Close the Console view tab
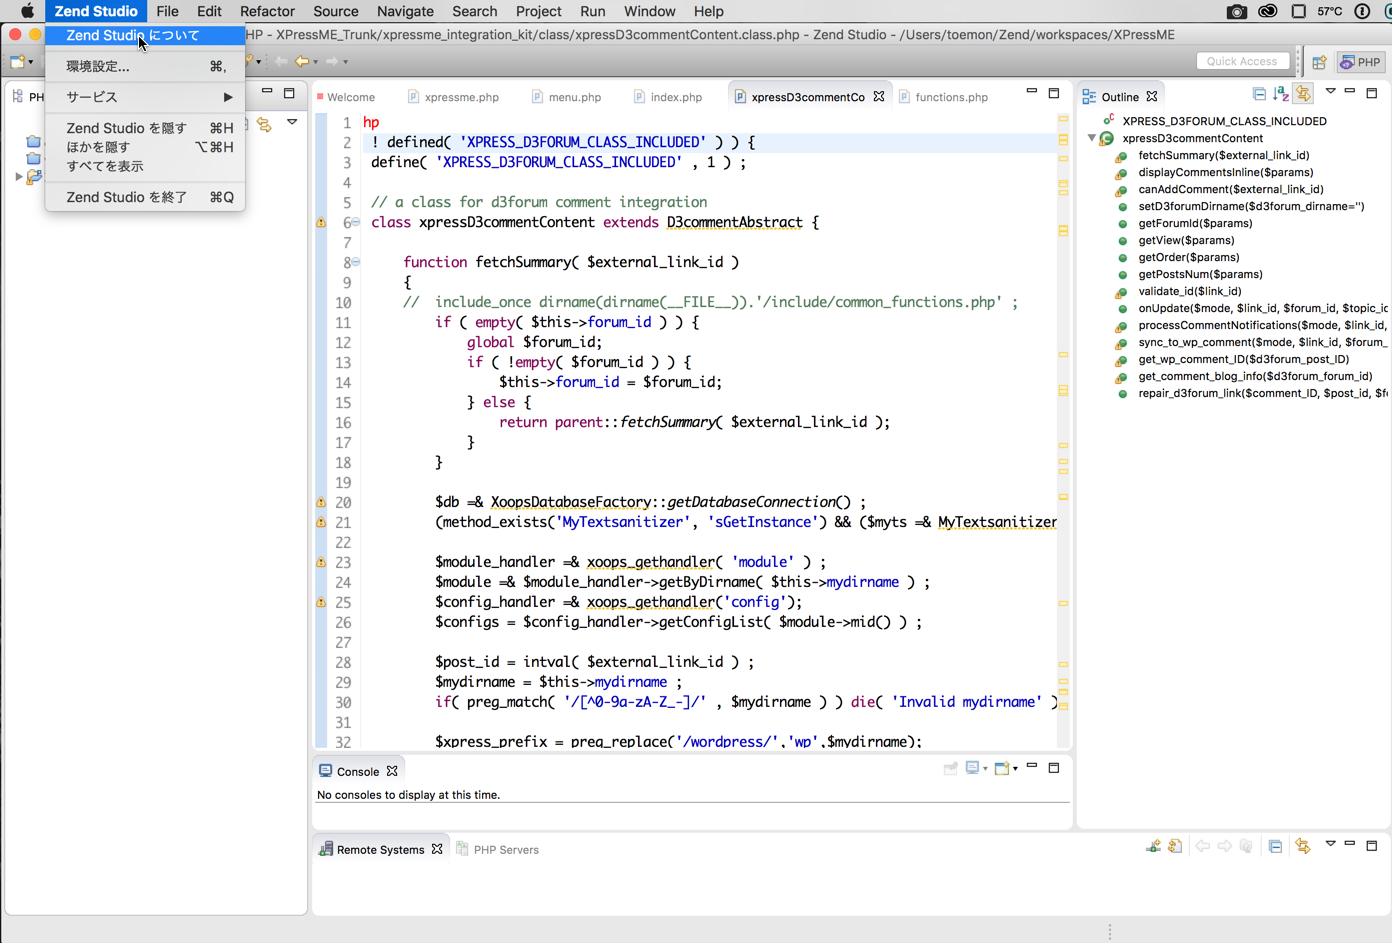The height and width of the screenshot is (943, 1392). click(x=392, y=771)
